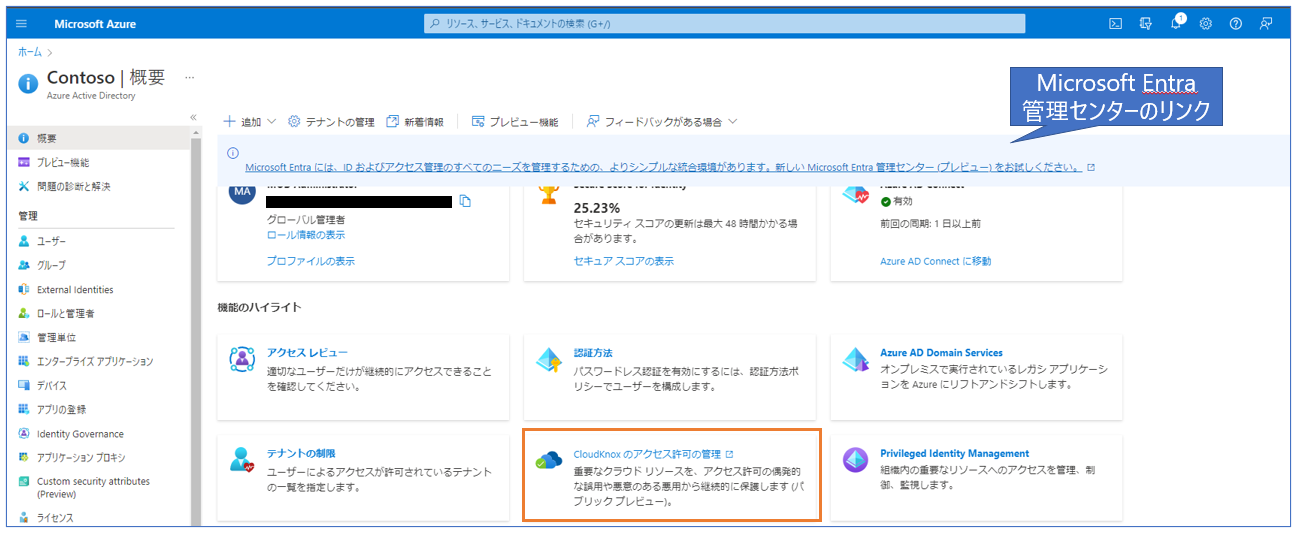Screen dimensions: 1300x533
Task: Collapse the left sidebar with double chevron
Action: click(194, 117)
